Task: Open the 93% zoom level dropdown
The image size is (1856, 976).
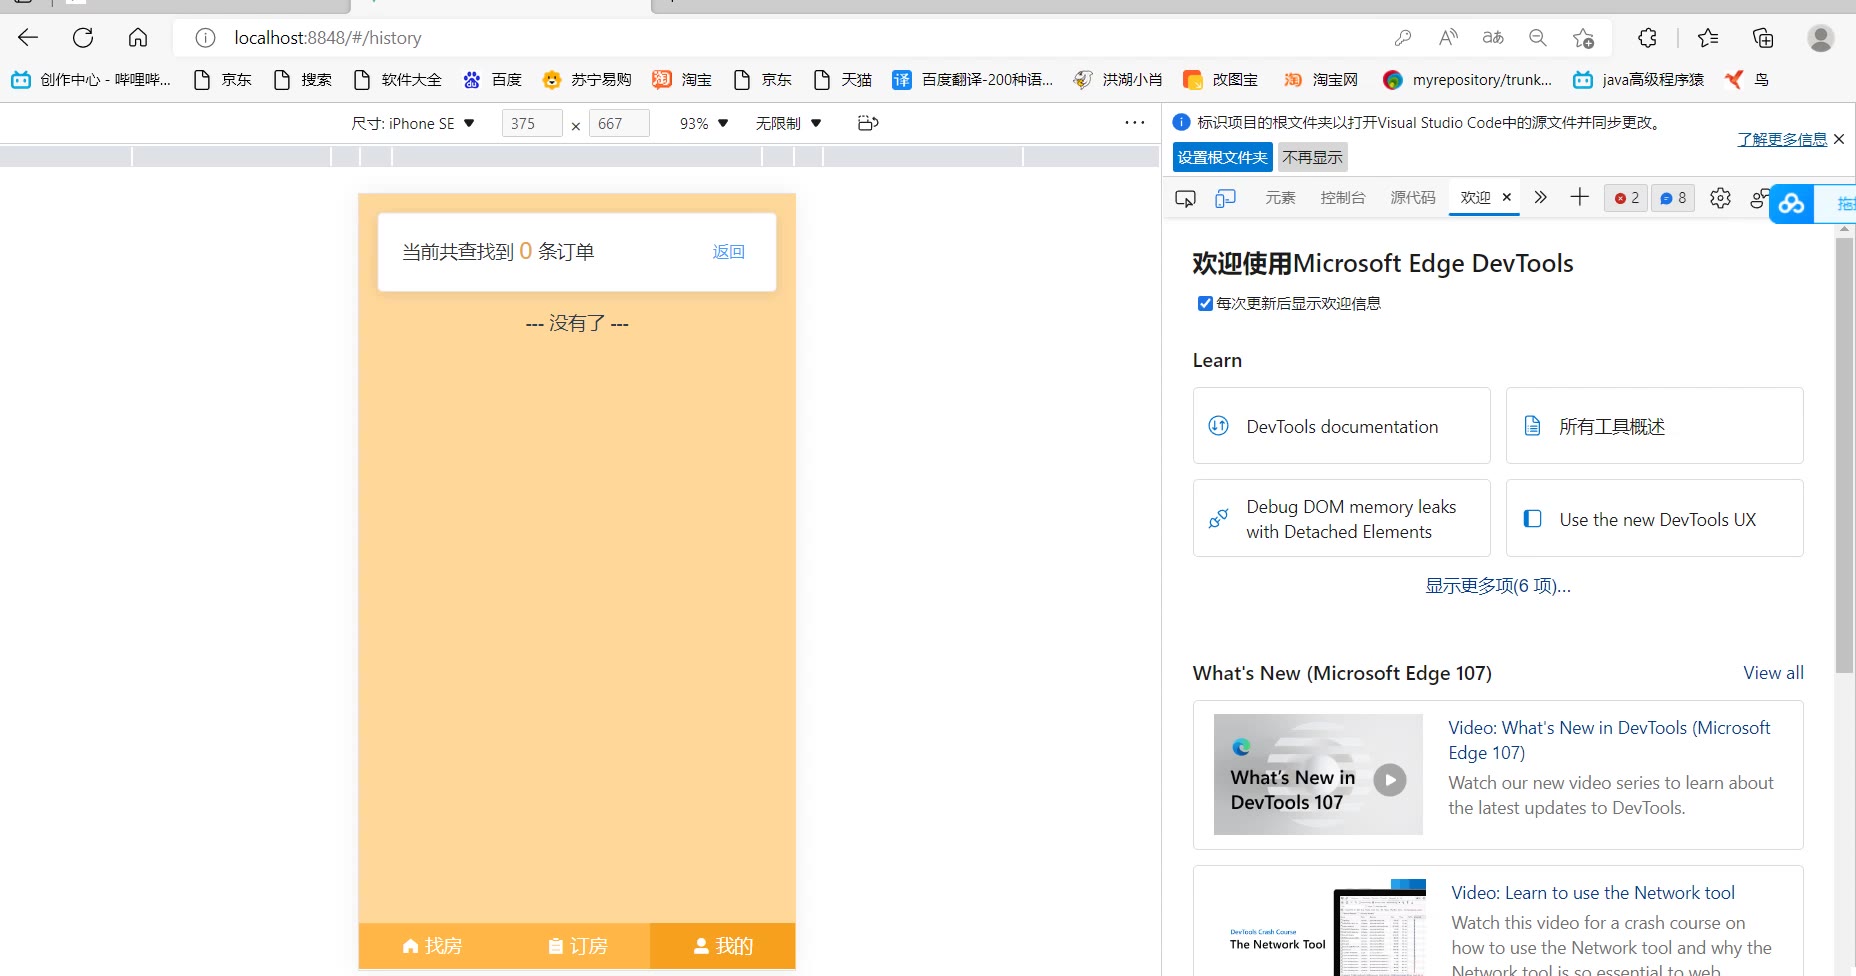Action: click(x=704, y=123)
